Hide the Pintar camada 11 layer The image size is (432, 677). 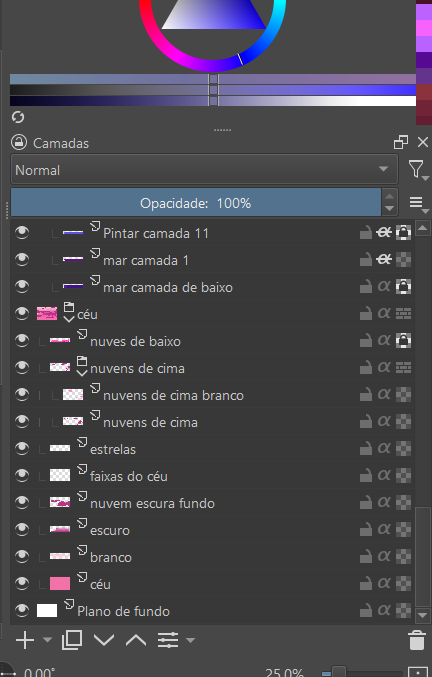[x=22, y=233]
